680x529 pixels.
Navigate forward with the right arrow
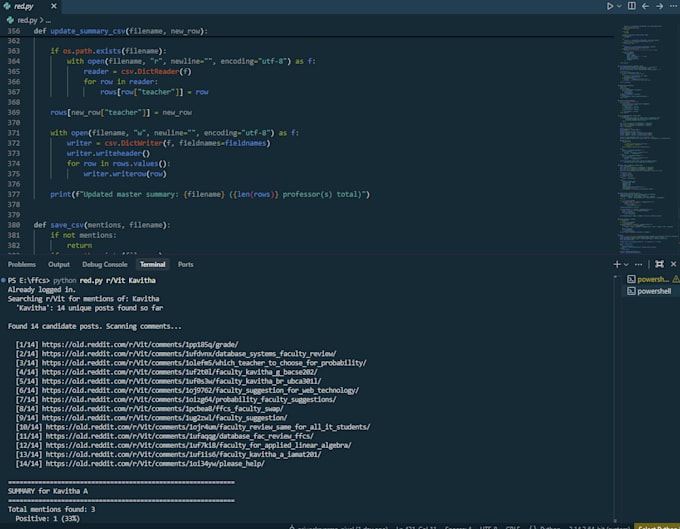tap(659, 6)
